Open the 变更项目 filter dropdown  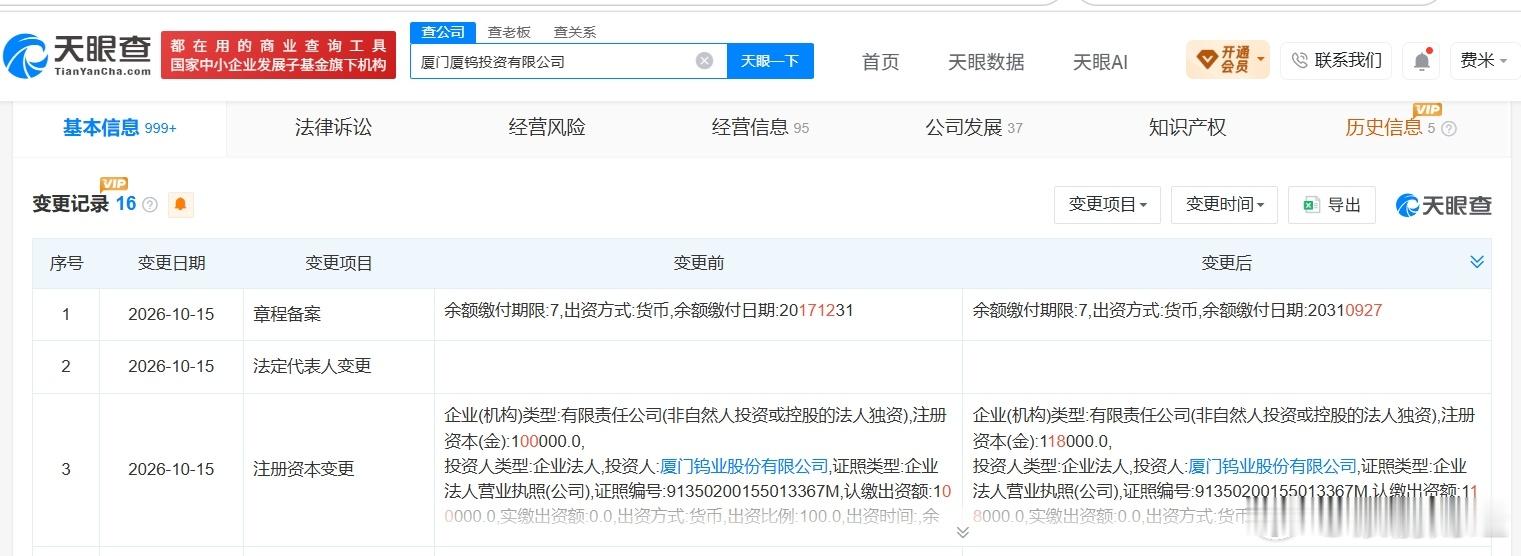pos(1107,205)
